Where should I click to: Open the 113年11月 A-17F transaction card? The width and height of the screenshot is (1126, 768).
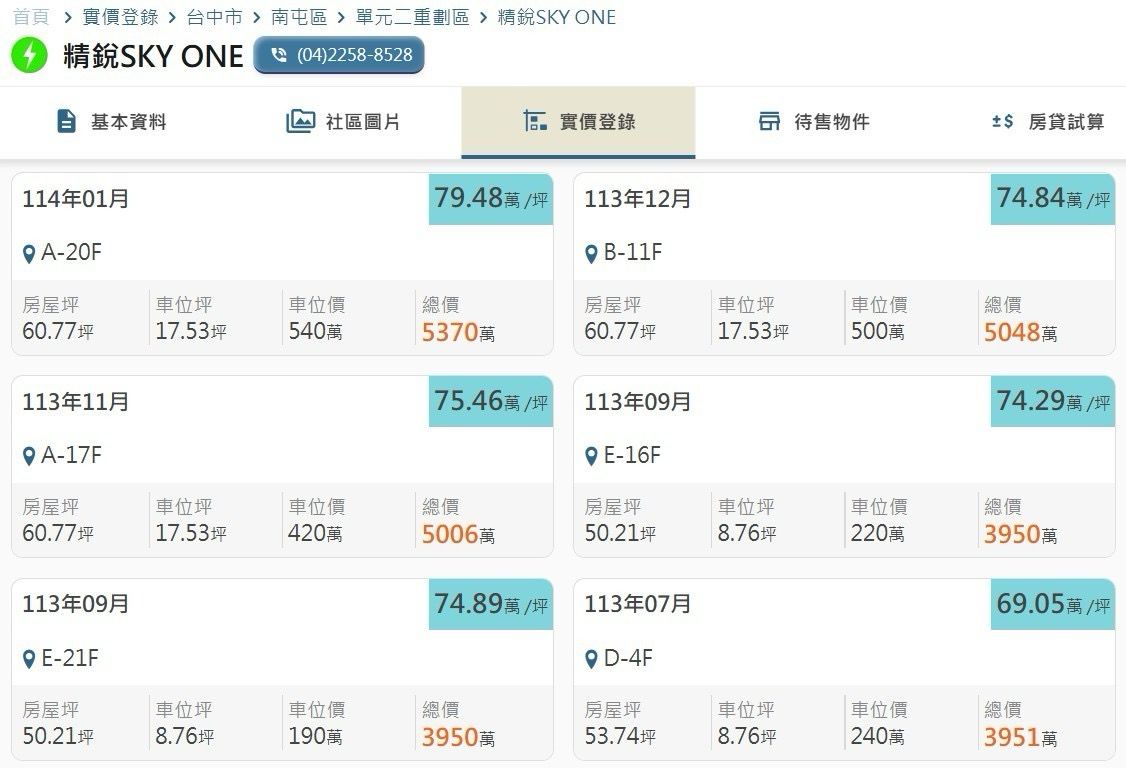pyautogui.click(x=281, y=465)
